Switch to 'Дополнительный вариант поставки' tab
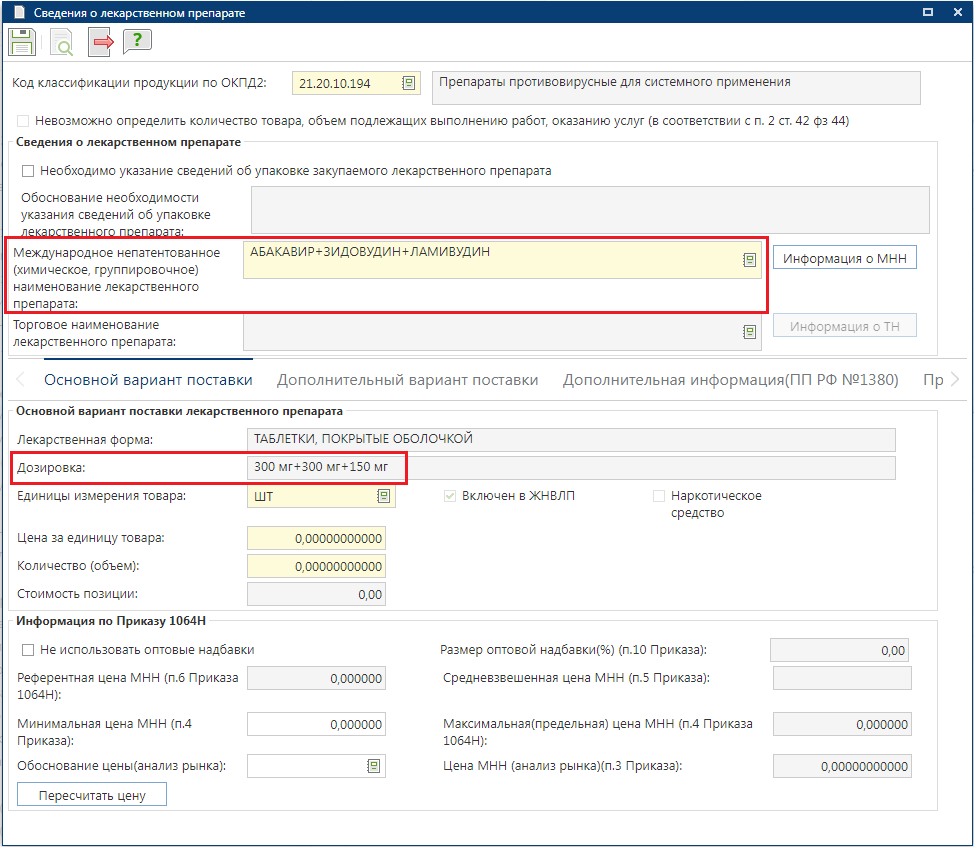Image resolution: width=974 pixels, height=847 pixels. pos(407,380)
